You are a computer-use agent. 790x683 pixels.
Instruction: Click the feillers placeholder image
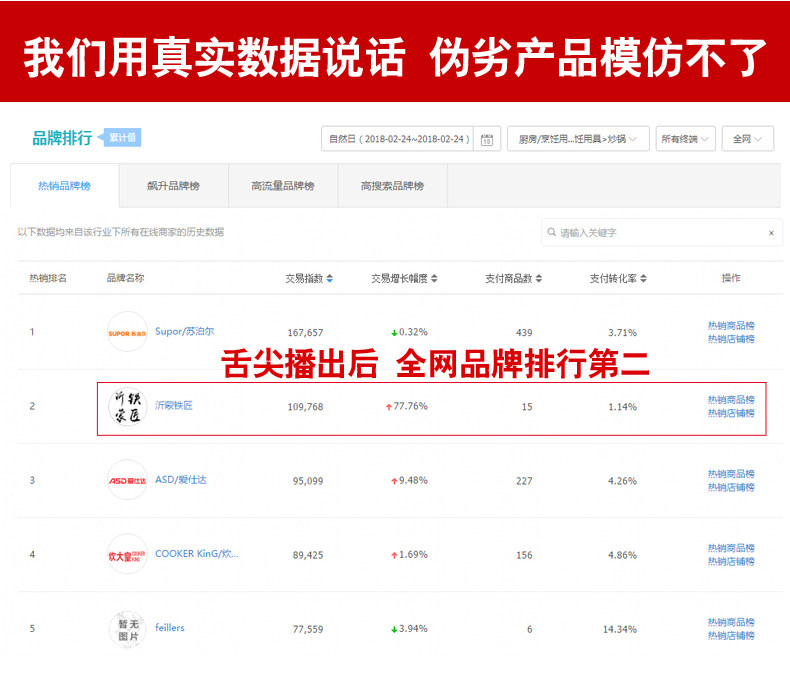[x=127, y=629]
